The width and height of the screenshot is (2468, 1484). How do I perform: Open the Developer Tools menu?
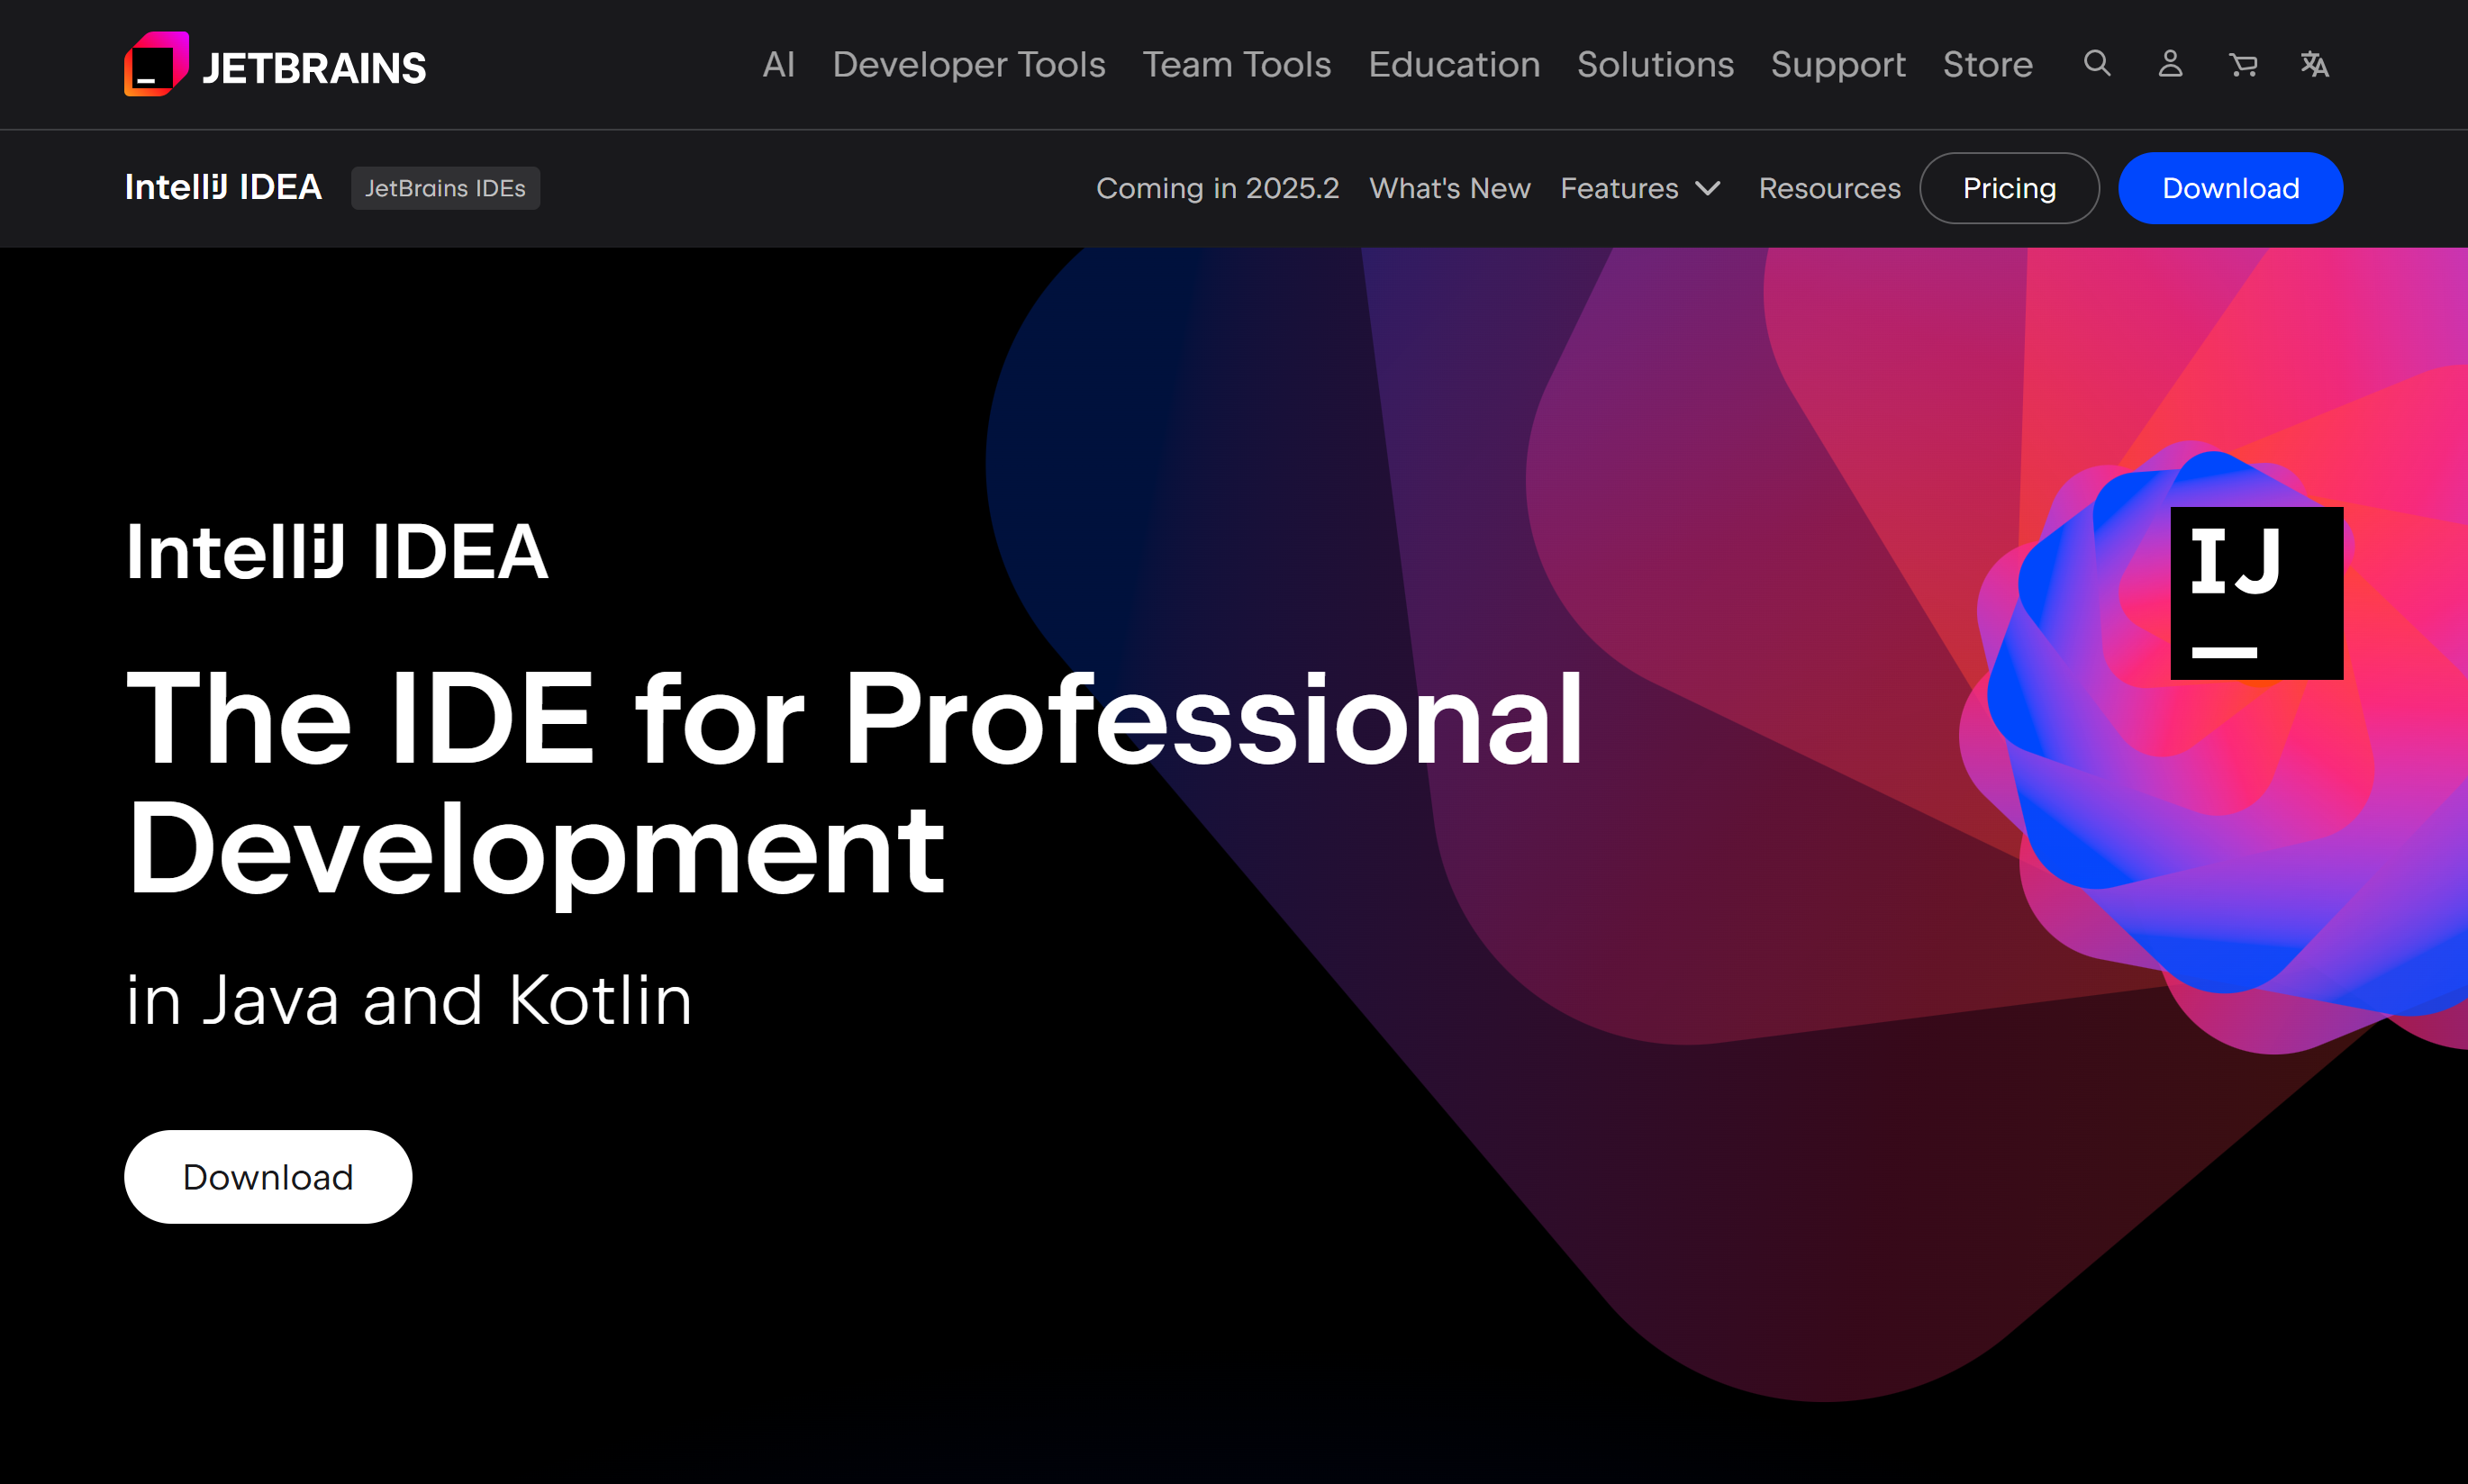969,65
